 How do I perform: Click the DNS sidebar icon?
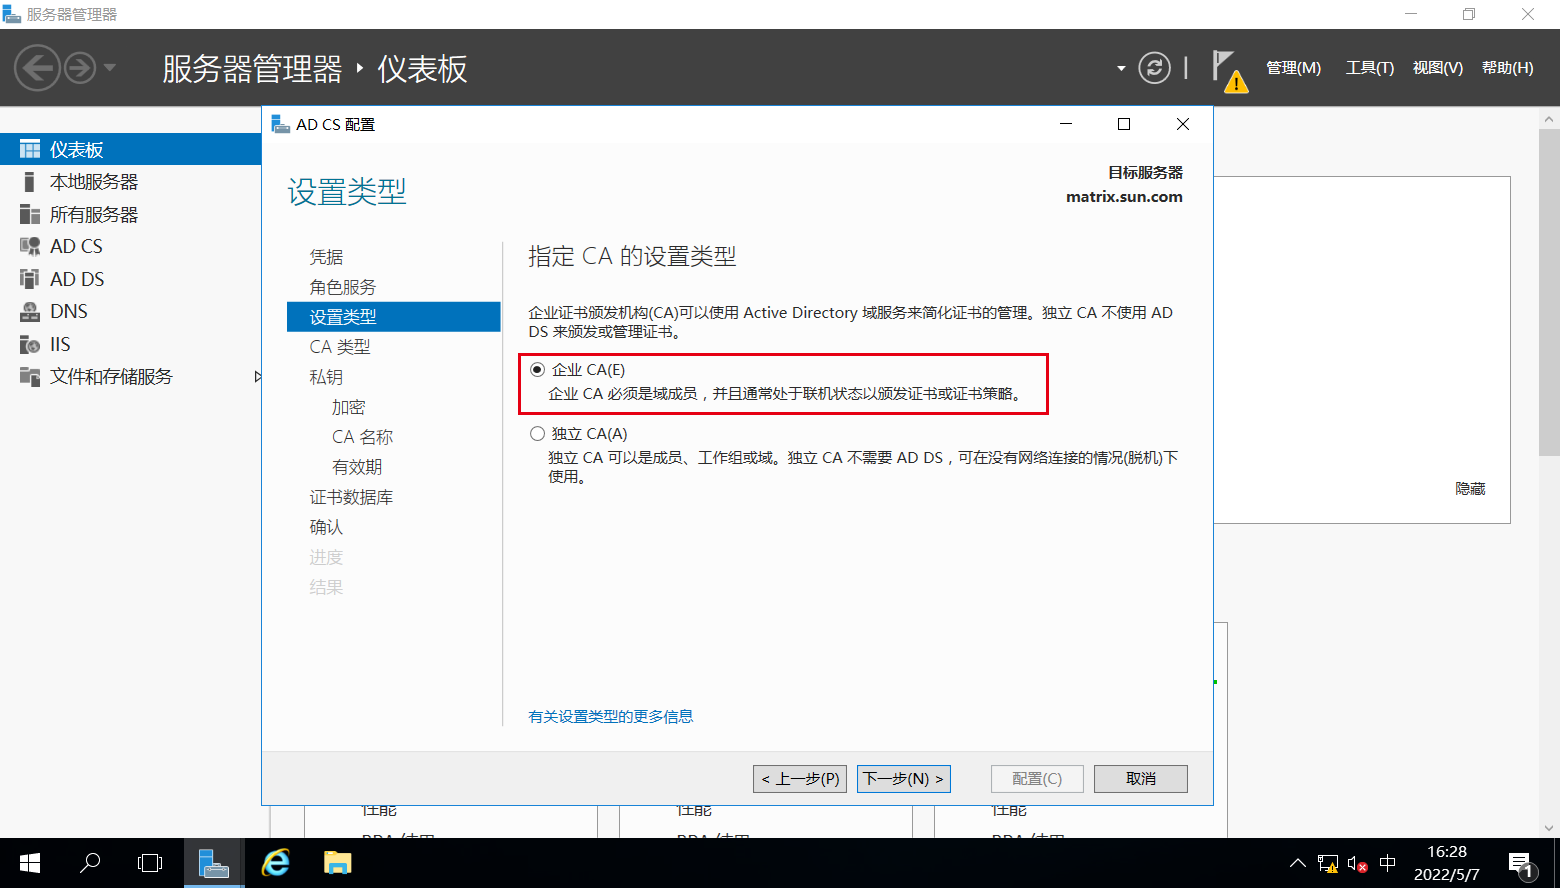[30, 311]
